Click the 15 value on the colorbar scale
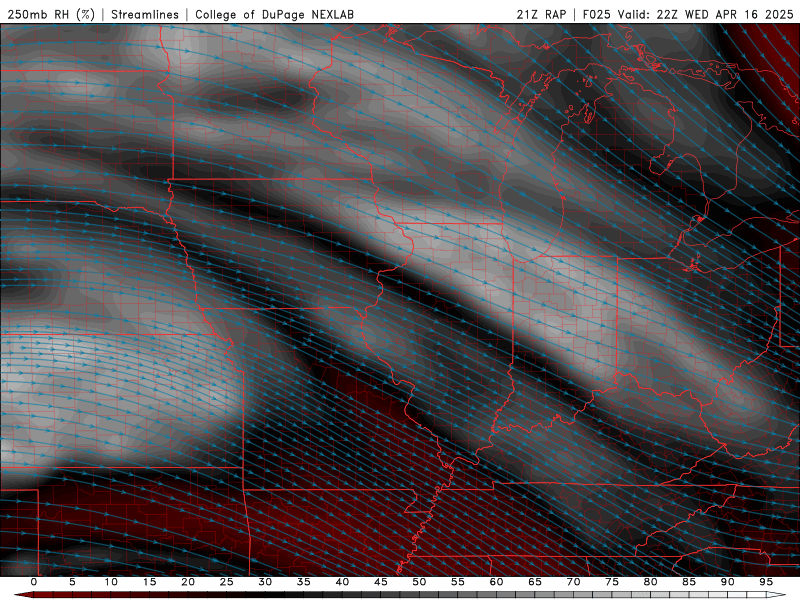The height and width of the screenshot is (600, 800). tap(149, 582)
